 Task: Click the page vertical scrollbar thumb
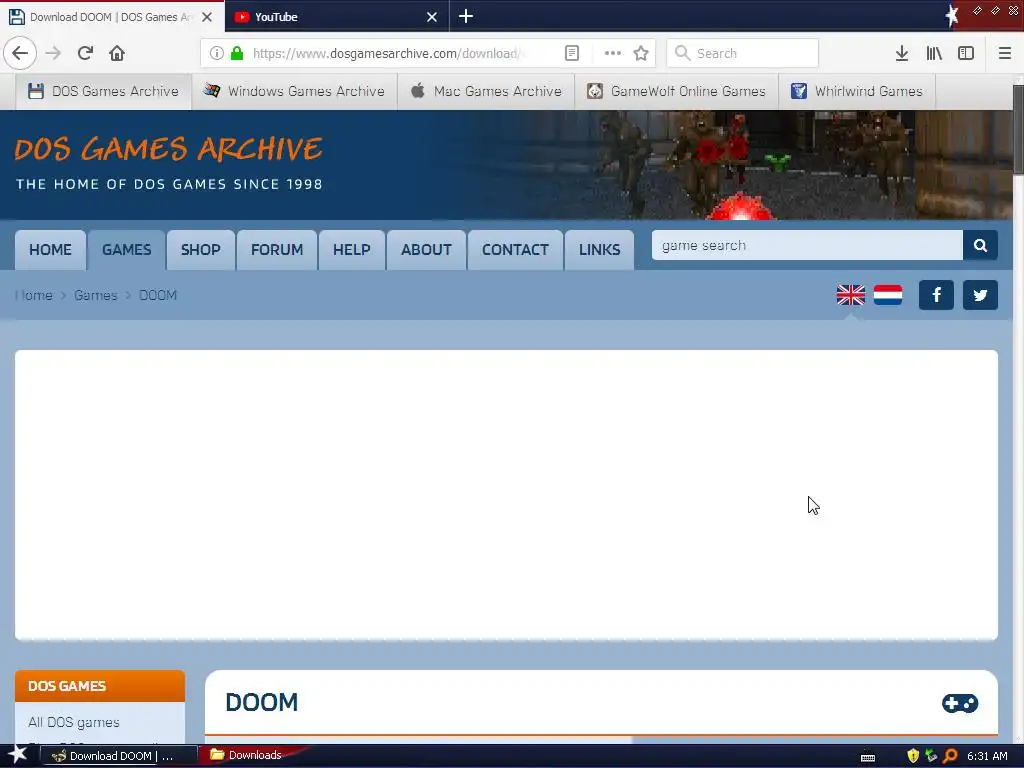pyautogui.click(x=1018, y=129)
